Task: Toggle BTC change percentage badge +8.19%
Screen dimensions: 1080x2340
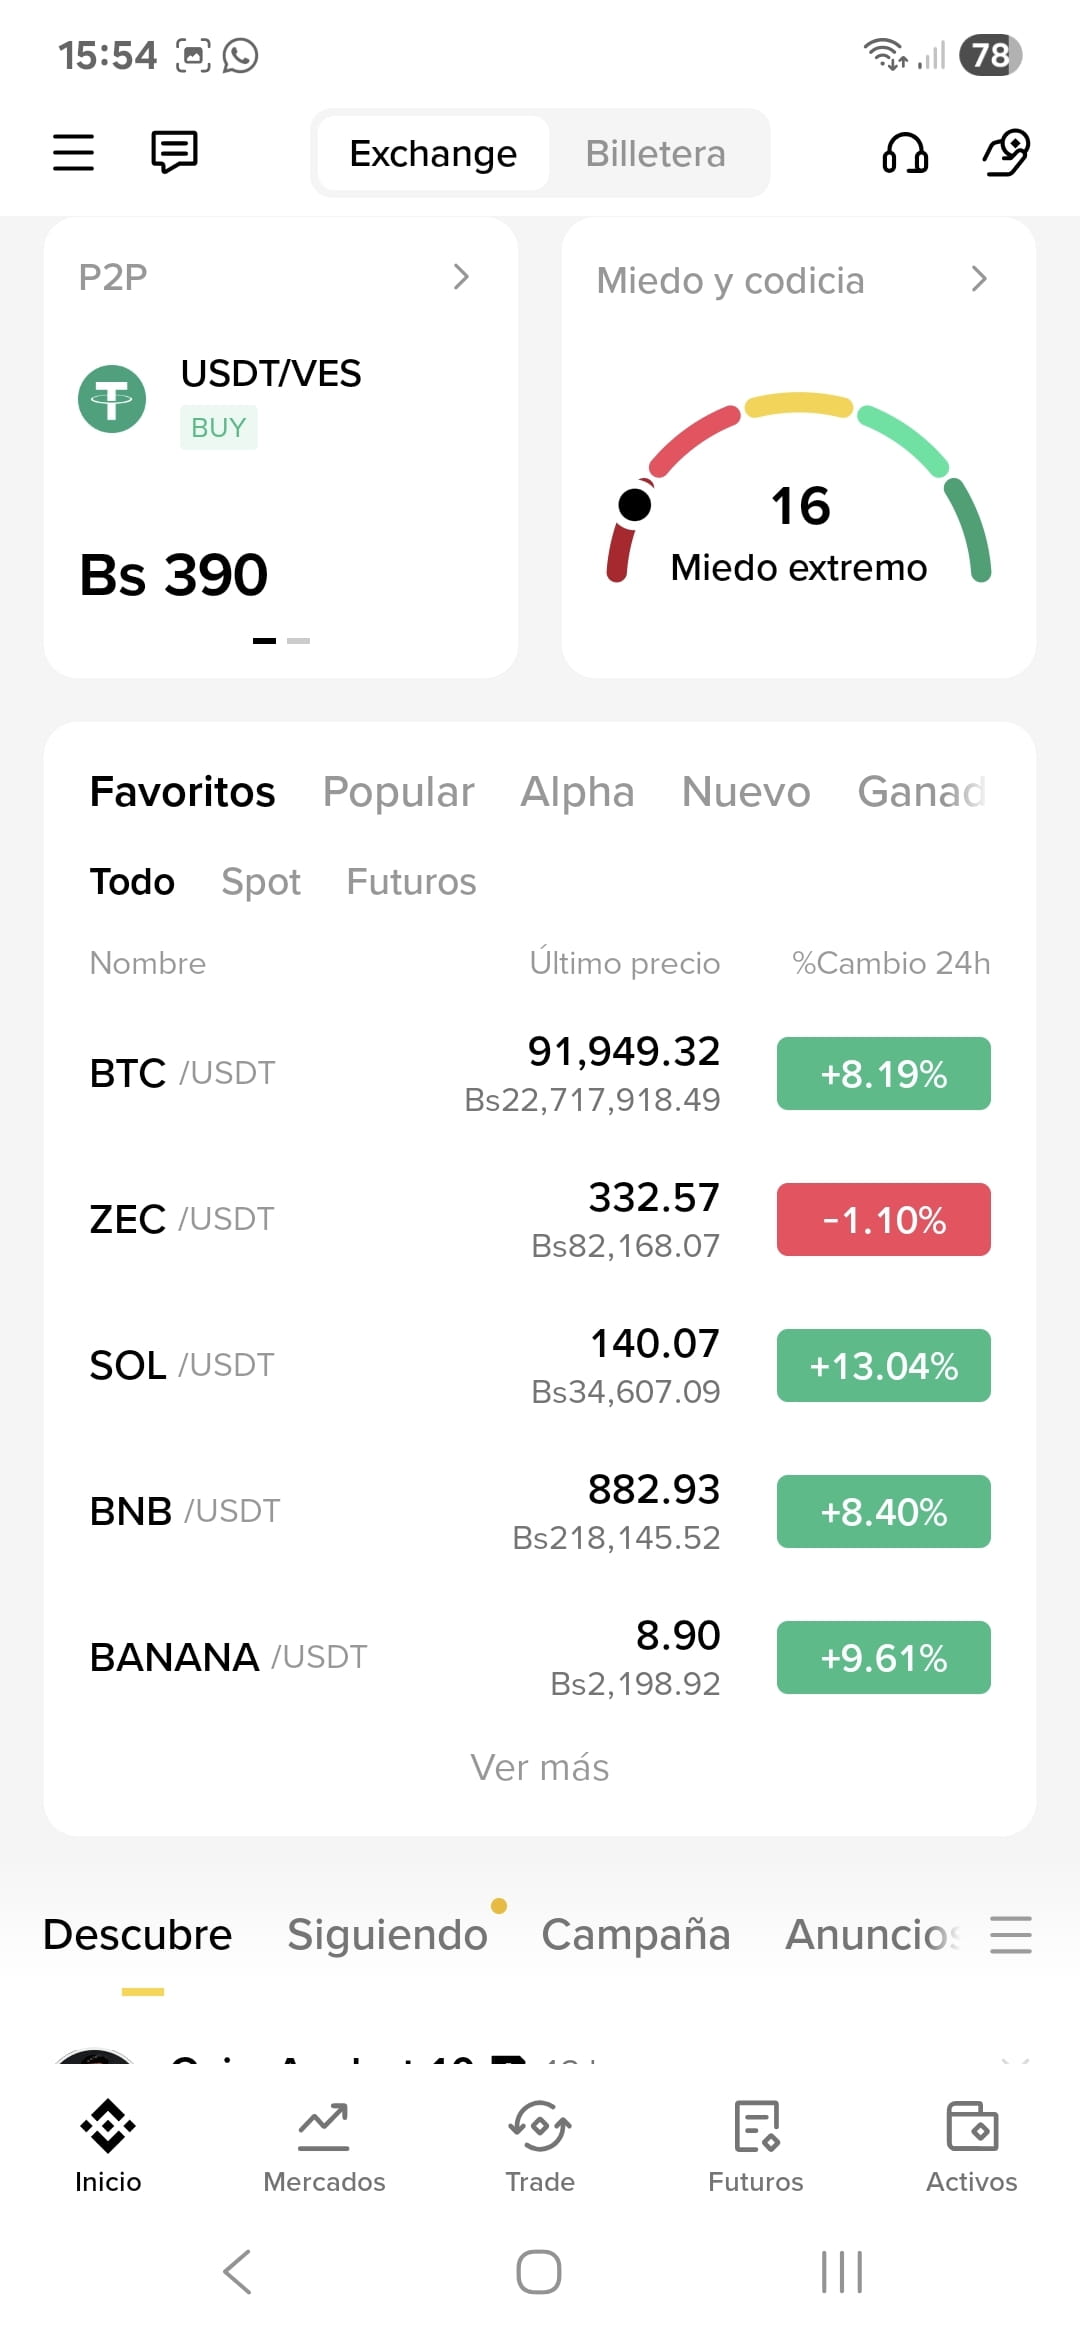Action: click(x=884, y=1074)
